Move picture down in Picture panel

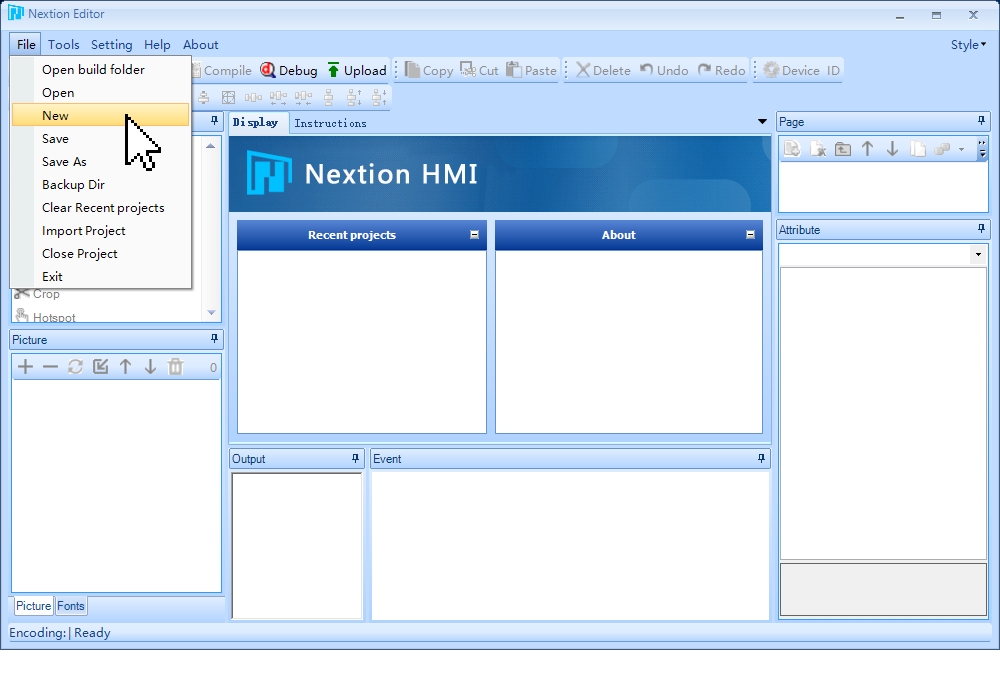[151, 367]
